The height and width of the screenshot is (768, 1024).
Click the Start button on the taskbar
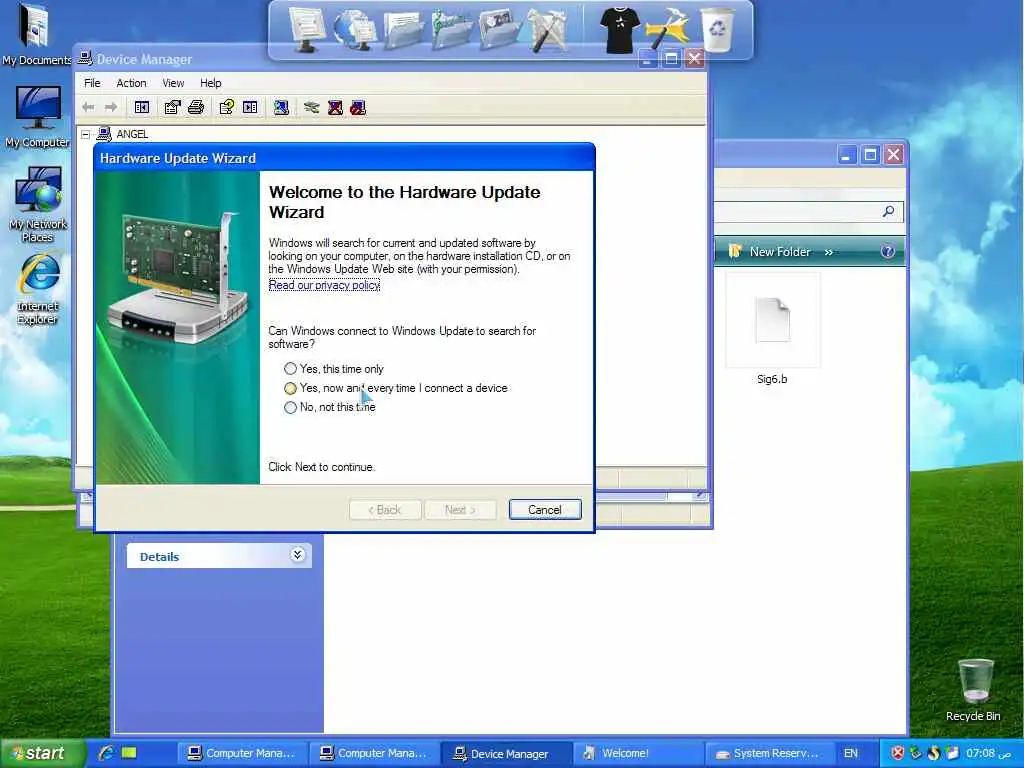coord(43,753)
